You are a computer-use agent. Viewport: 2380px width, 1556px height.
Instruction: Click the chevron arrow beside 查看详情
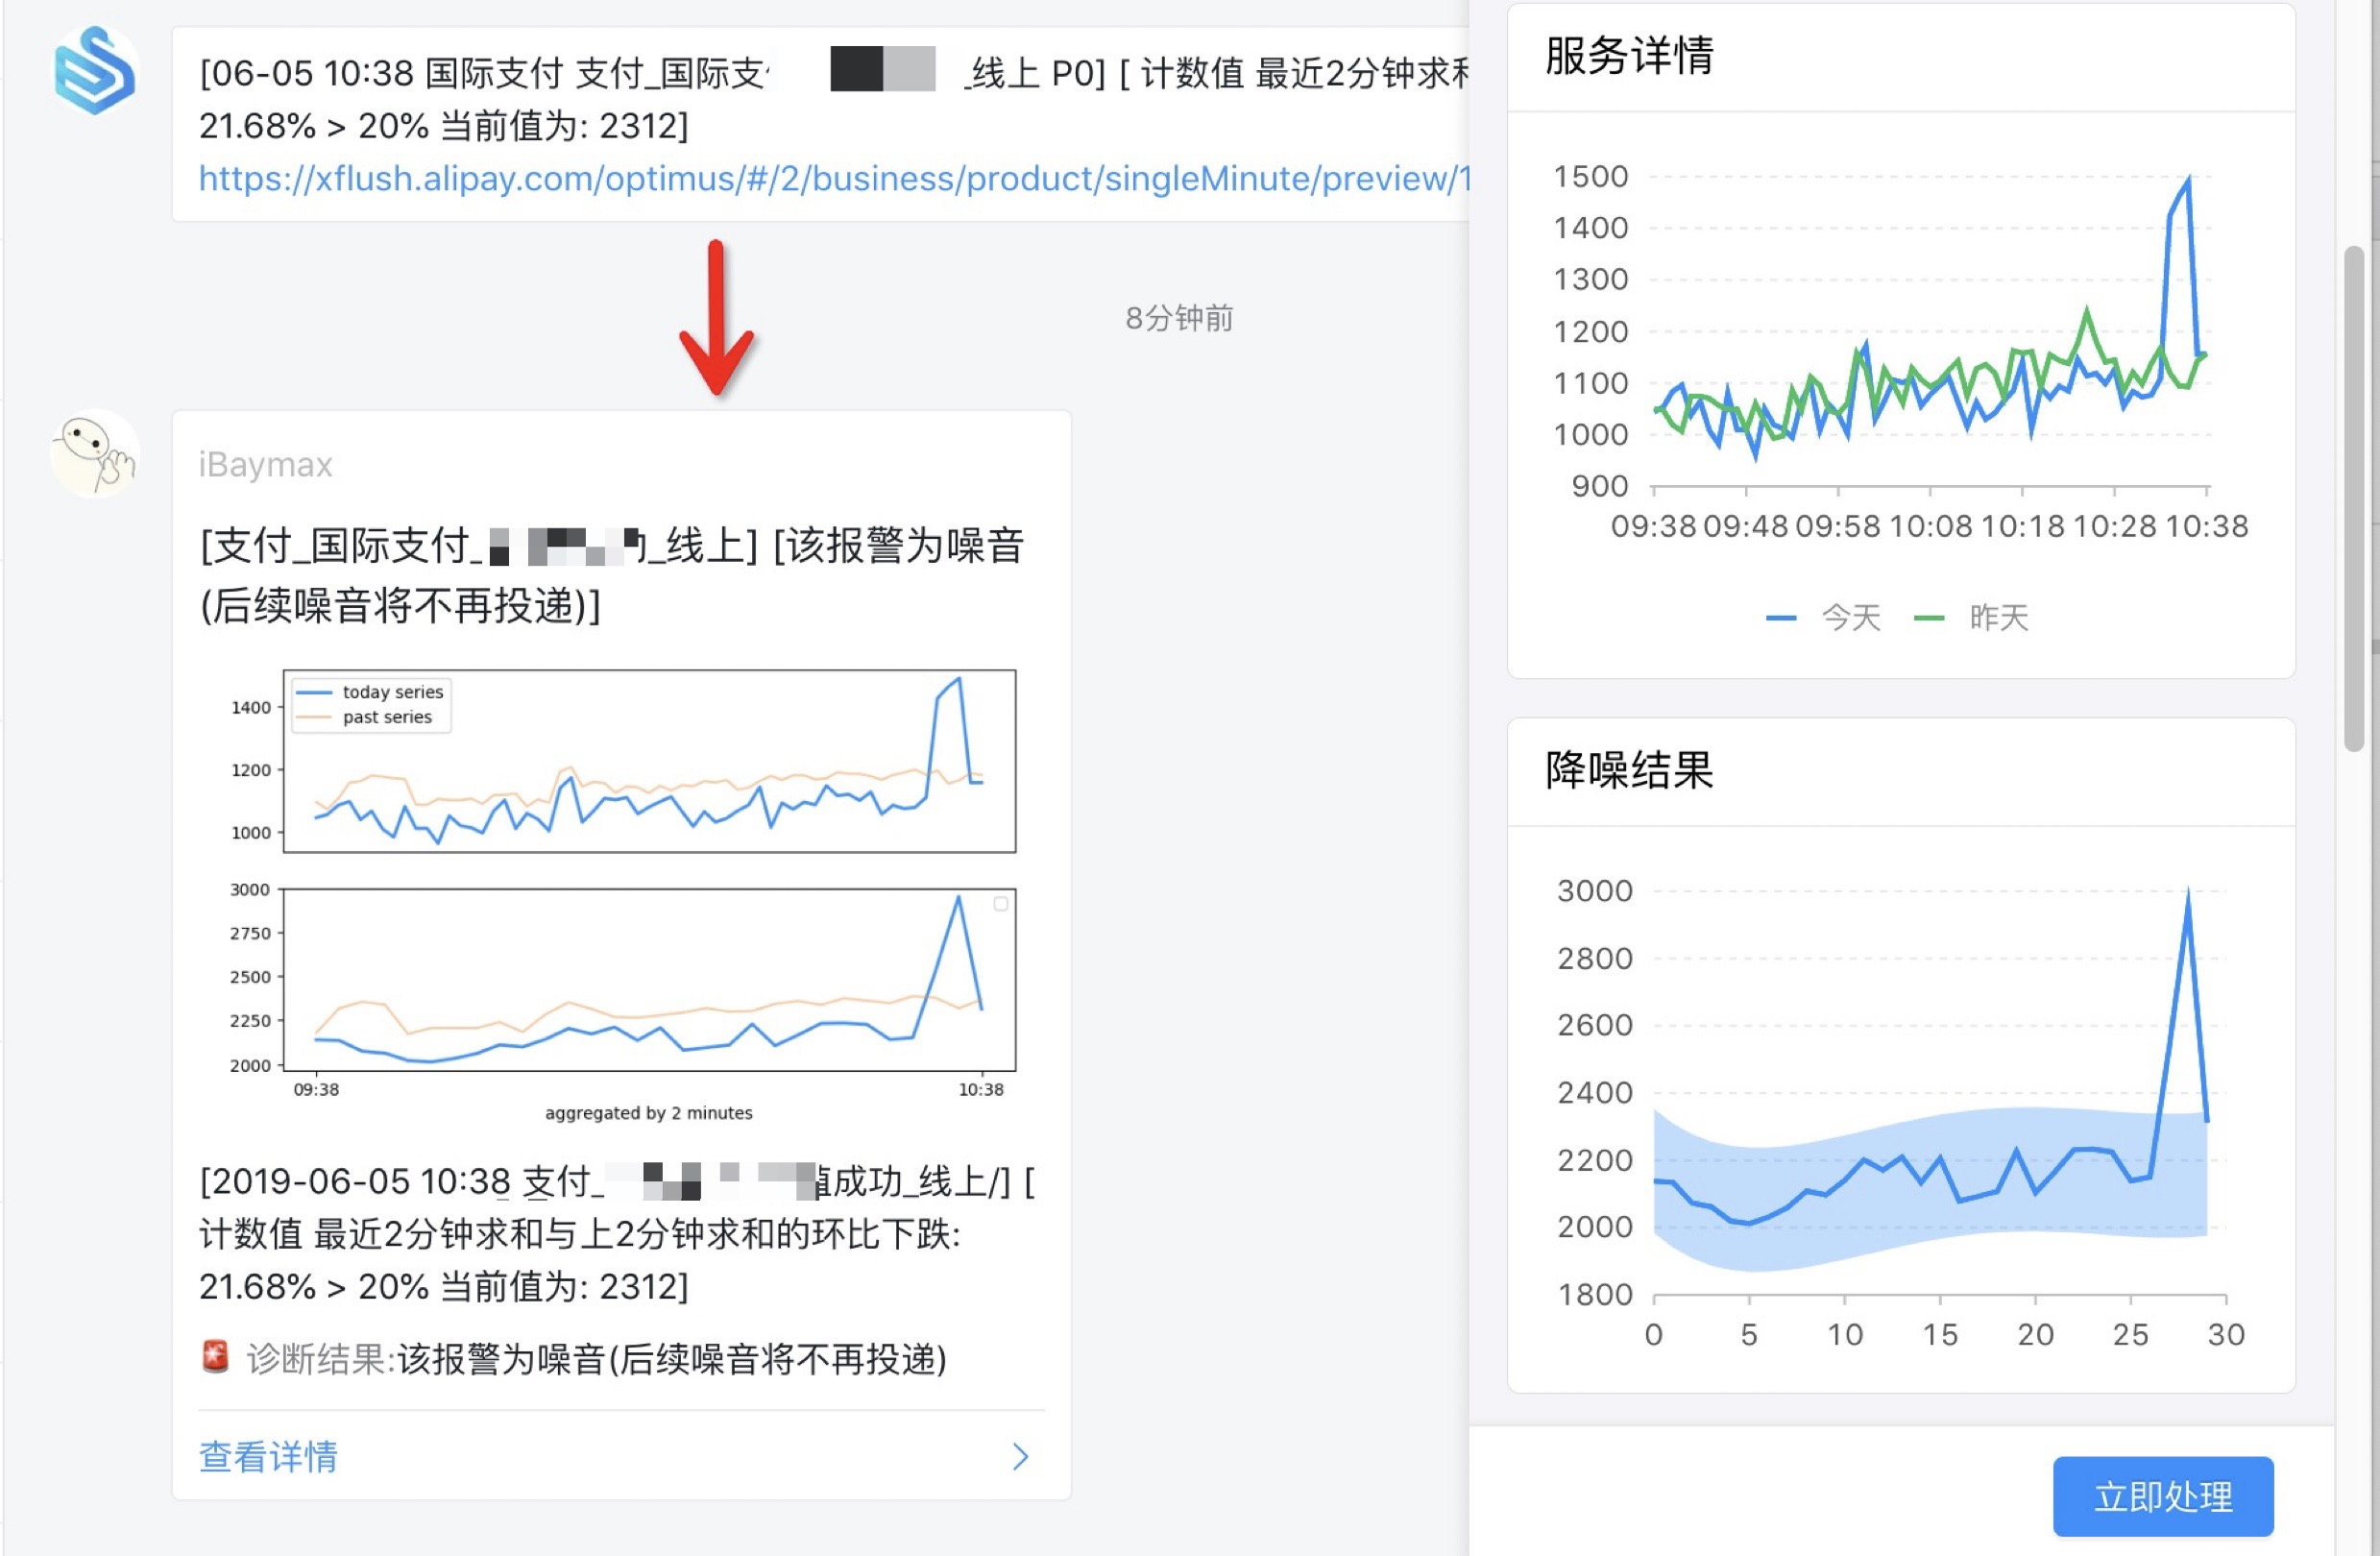[1020, 1457]
